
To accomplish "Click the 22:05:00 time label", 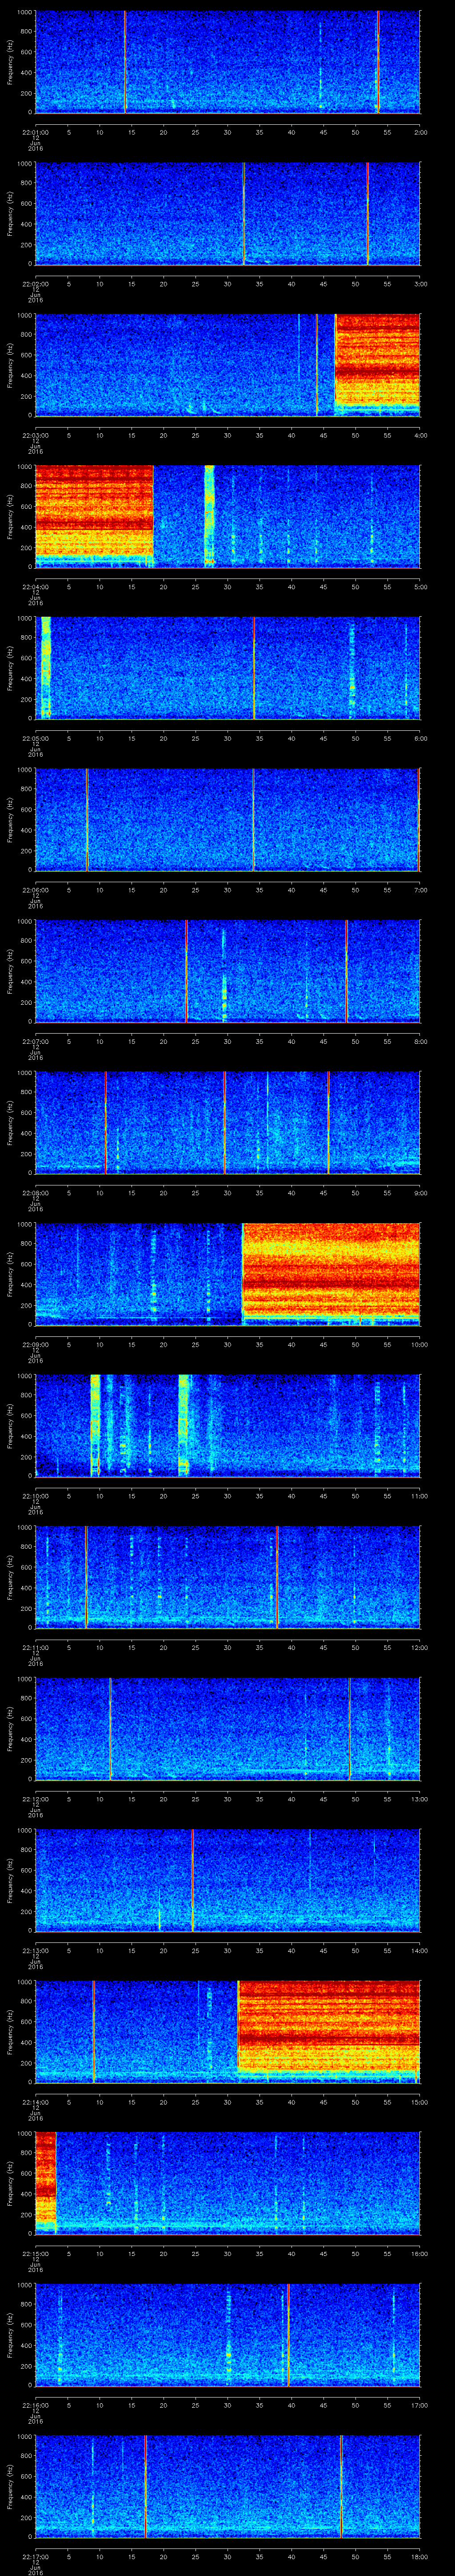I will tap(35, 737).
